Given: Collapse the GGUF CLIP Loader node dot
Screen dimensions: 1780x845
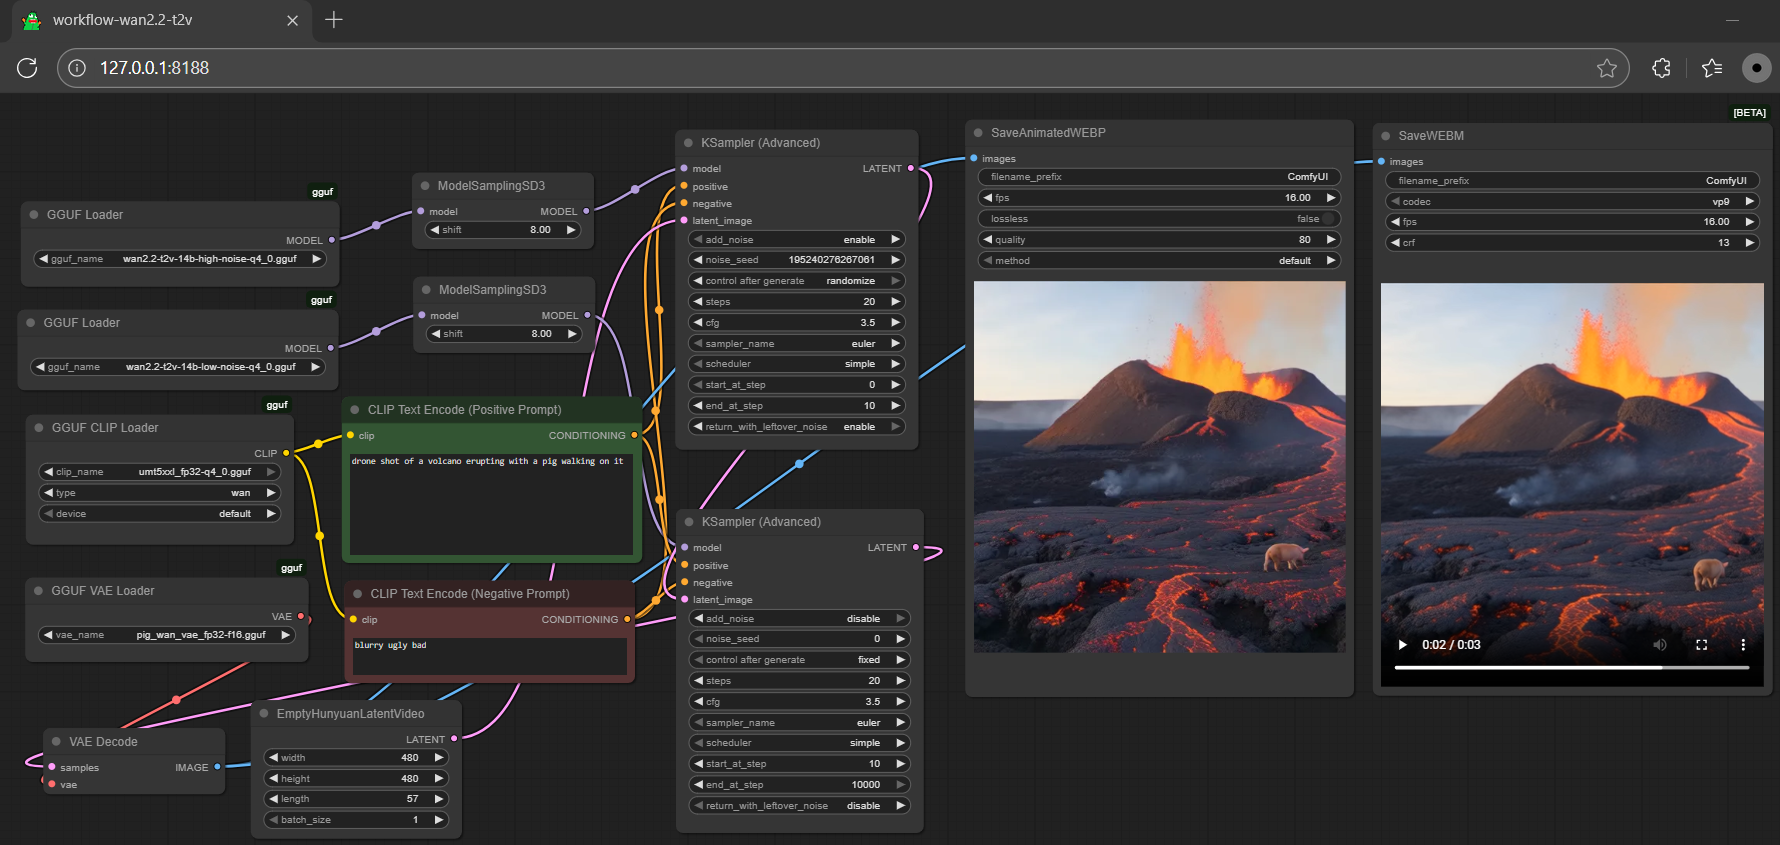Looking at the screenshot, I should [39, 428].
